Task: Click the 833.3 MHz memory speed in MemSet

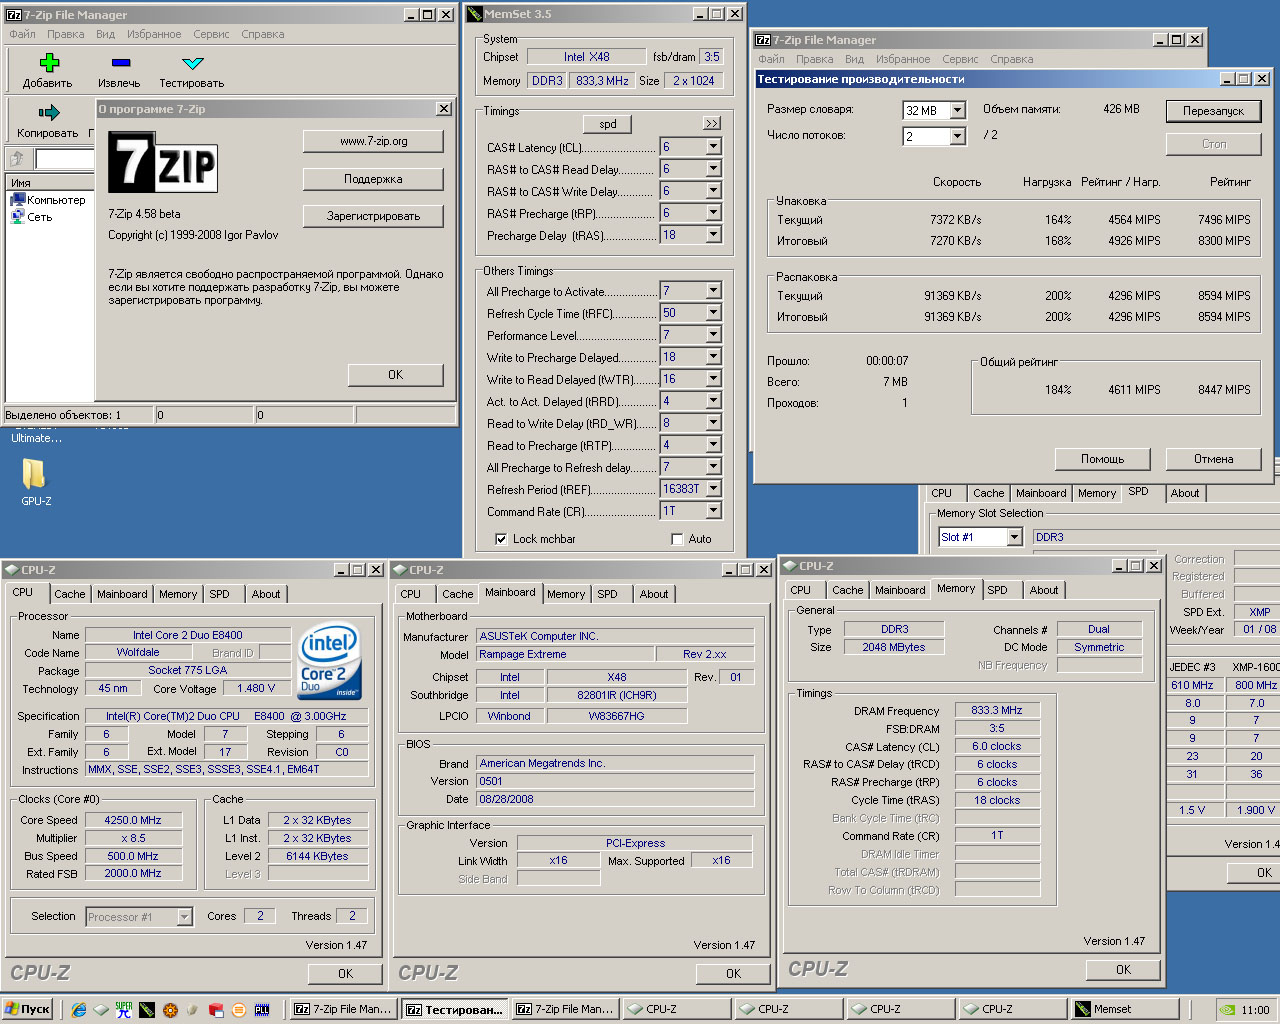Action: 602,81
